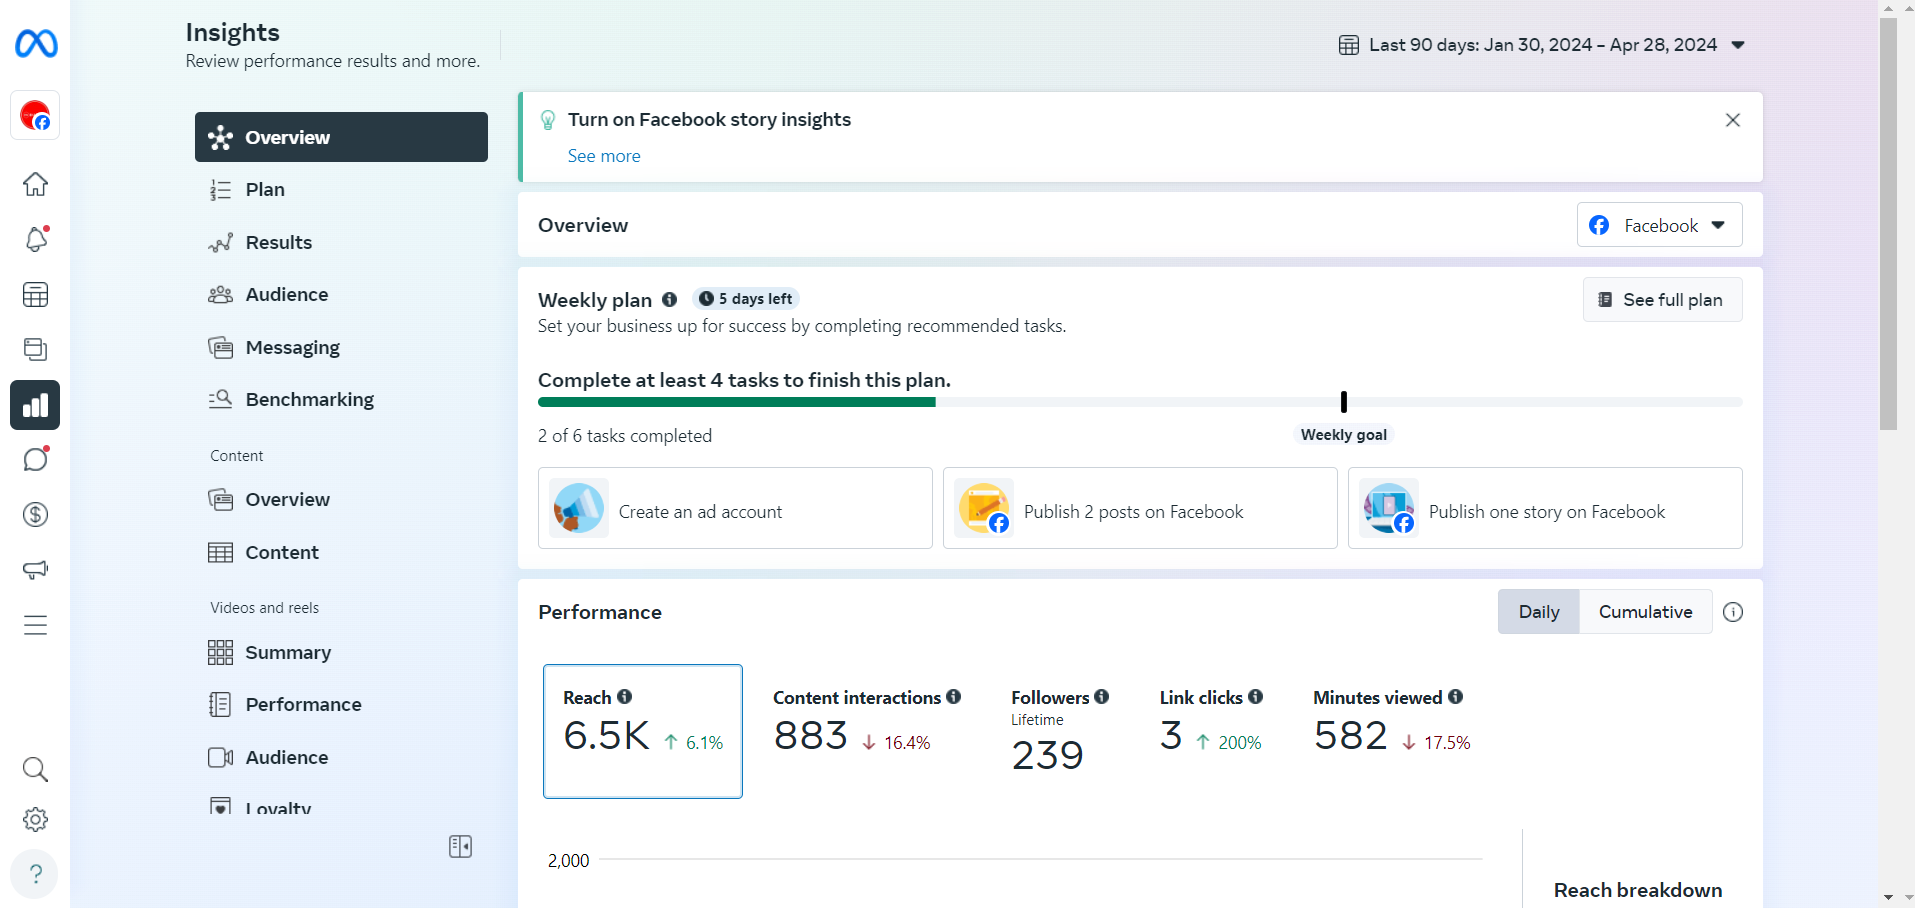The height and width of the screenshot is (908, 1915).
Task: Click the See full plan button
Action: click(x=1662, y=300)
